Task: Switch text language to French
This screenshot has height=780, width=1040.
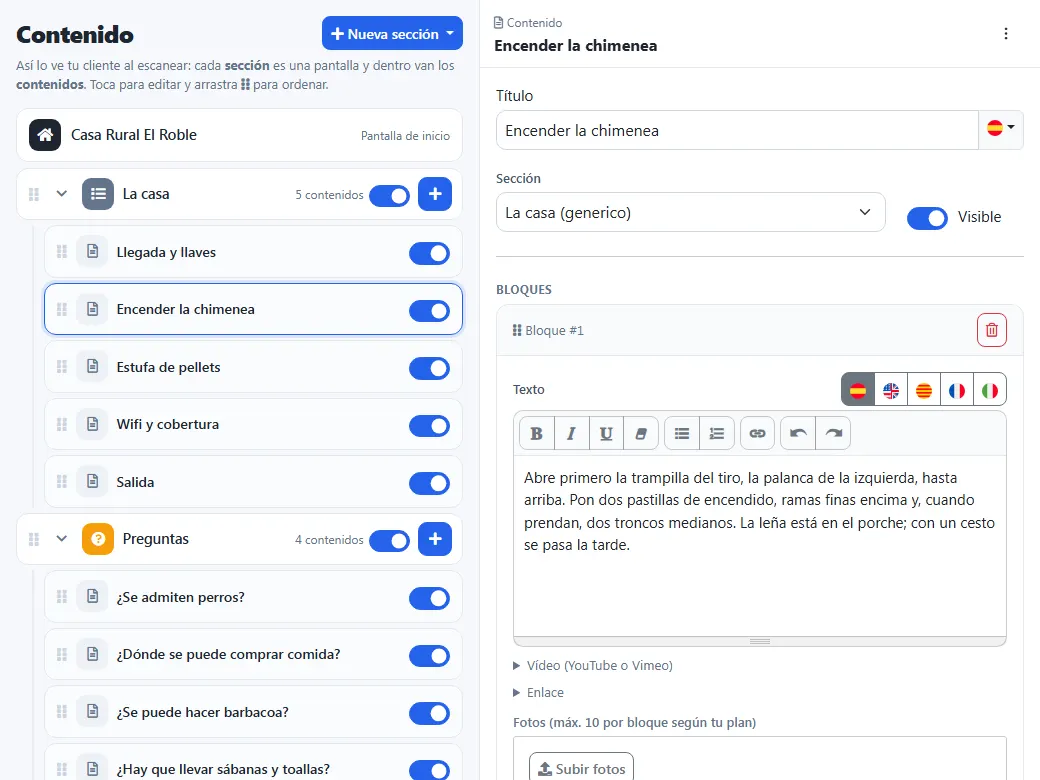Action: [x=956, y=390]
